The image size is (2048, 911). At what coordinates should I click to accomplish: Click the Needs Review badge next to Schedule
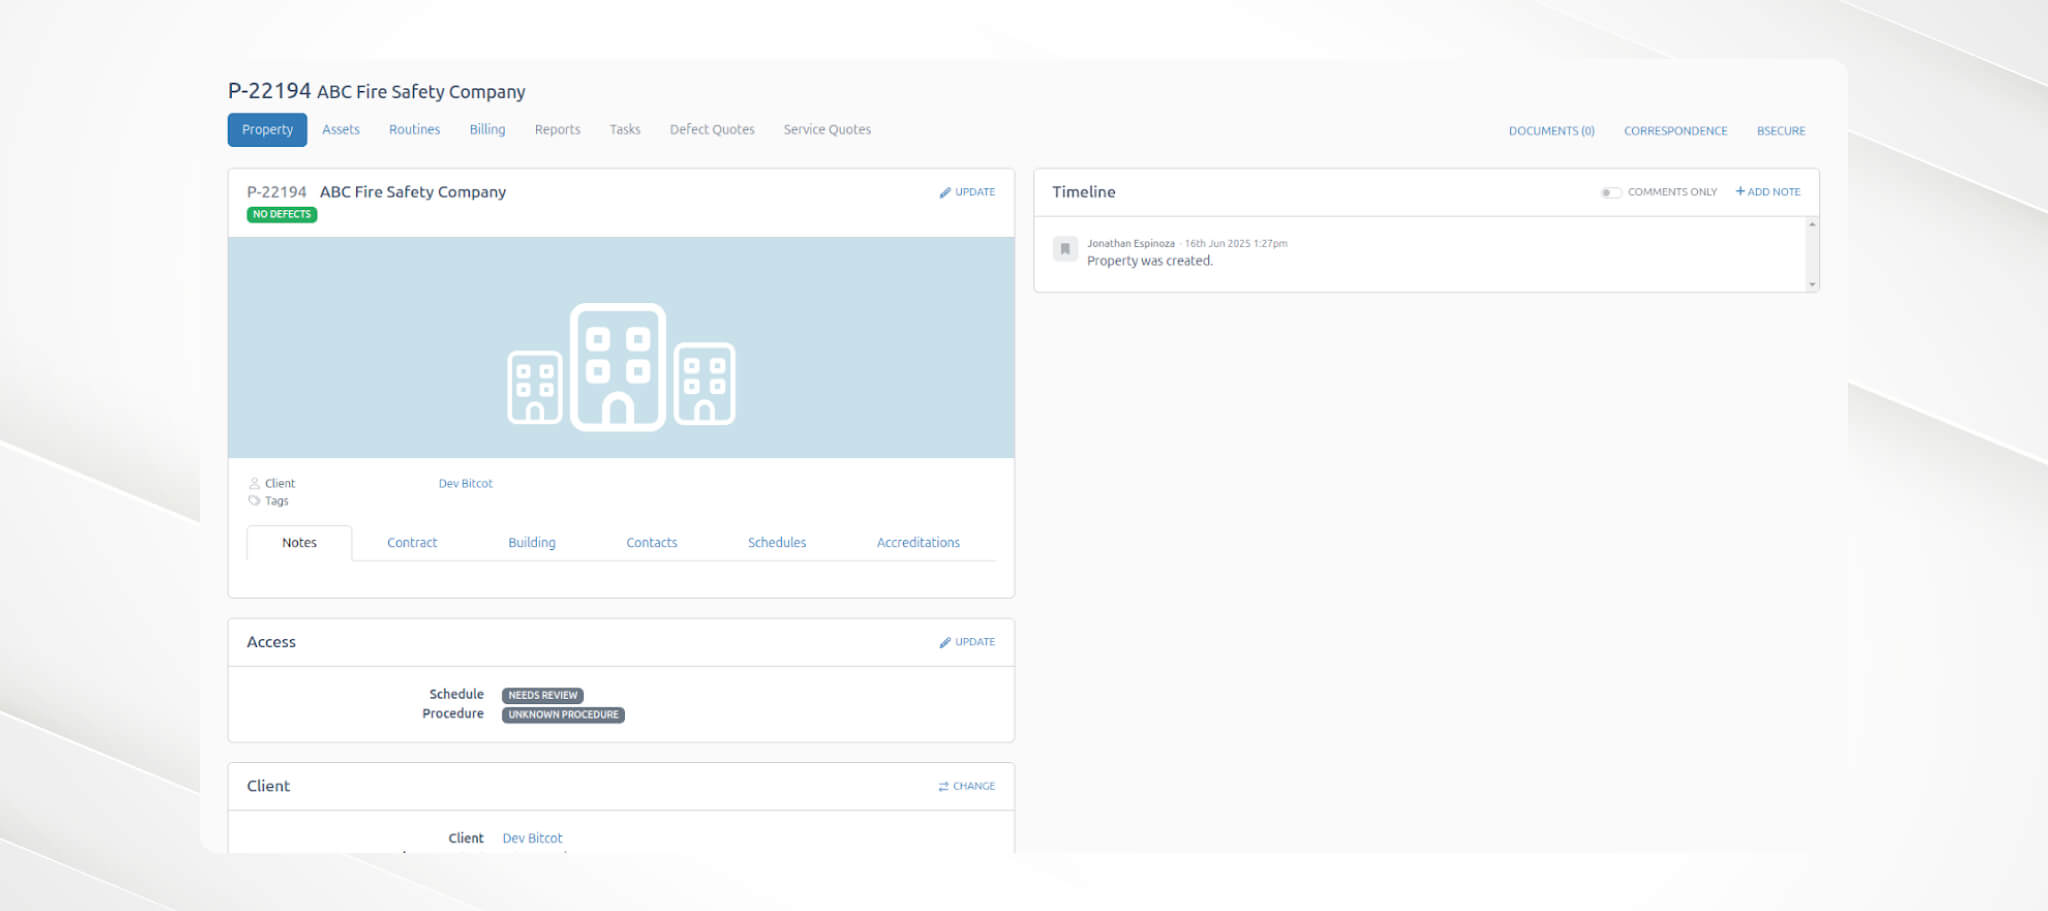click(x=543, y=695)
